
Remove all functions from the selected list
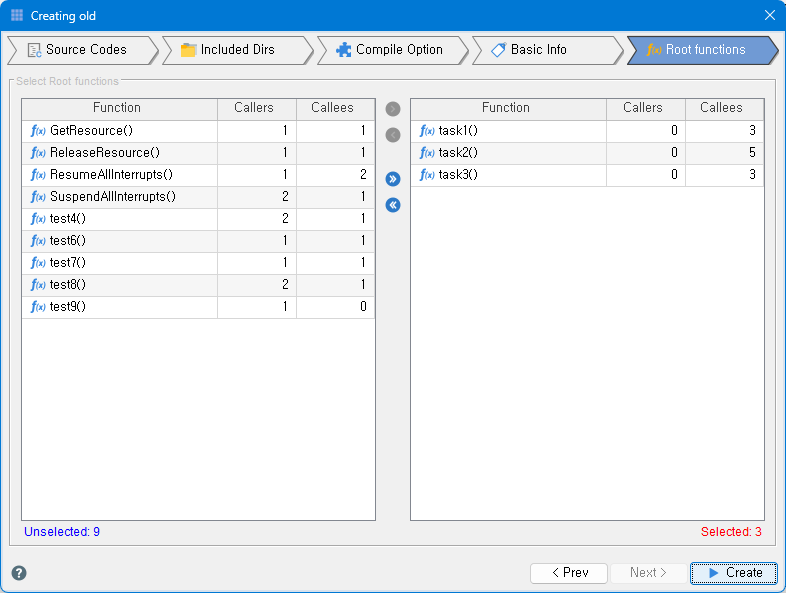pyautogui.click(x=393, y=205)
